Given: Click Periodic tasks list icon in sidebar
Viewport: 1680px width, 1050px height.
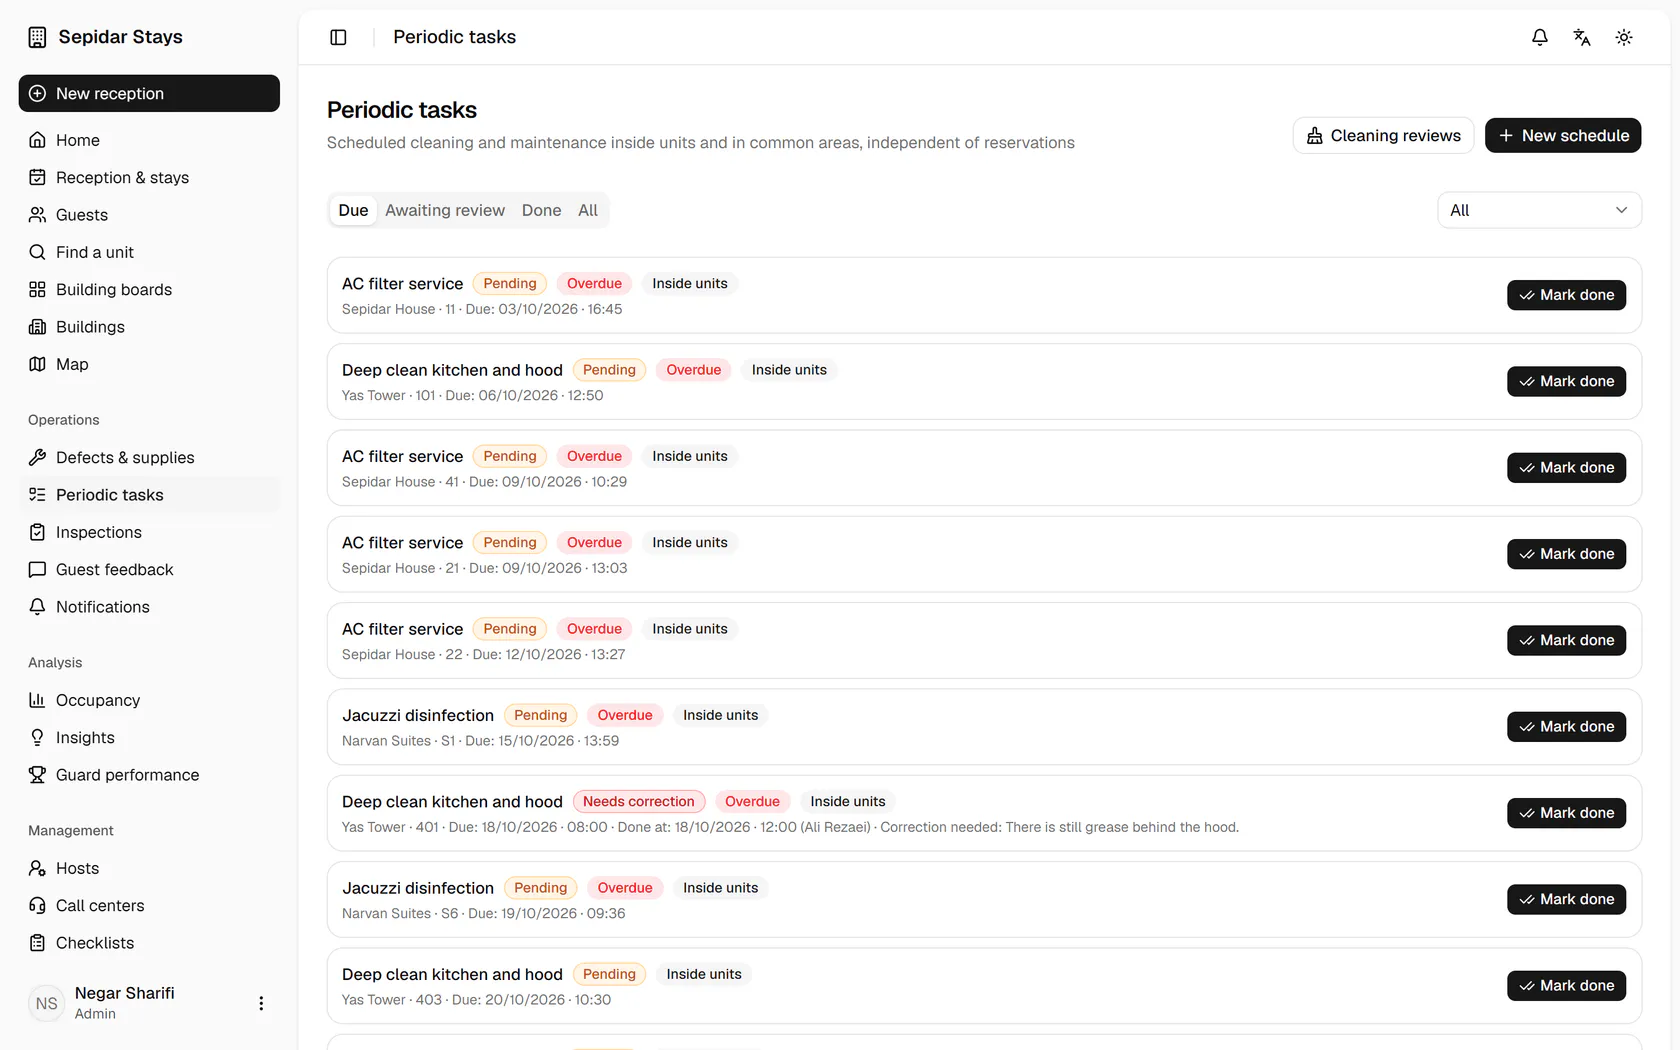Looking at the screenshot, I should [x=37, y=495].
